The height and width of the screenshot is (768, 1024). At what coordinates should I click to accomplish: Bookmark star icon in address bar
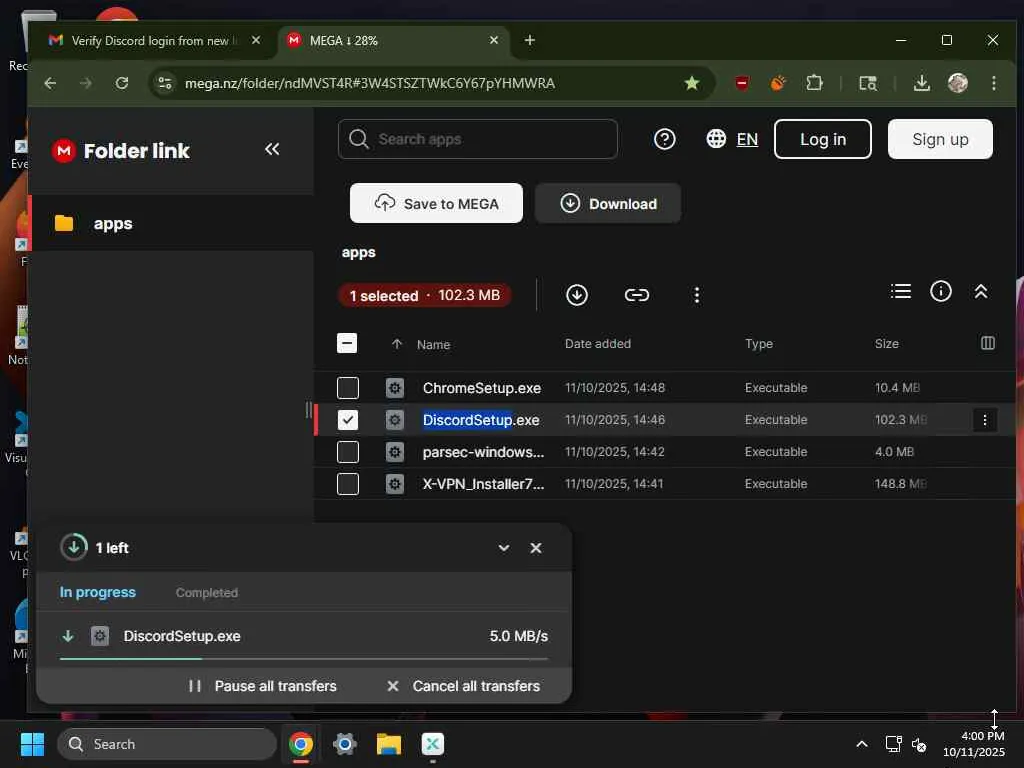692,83
